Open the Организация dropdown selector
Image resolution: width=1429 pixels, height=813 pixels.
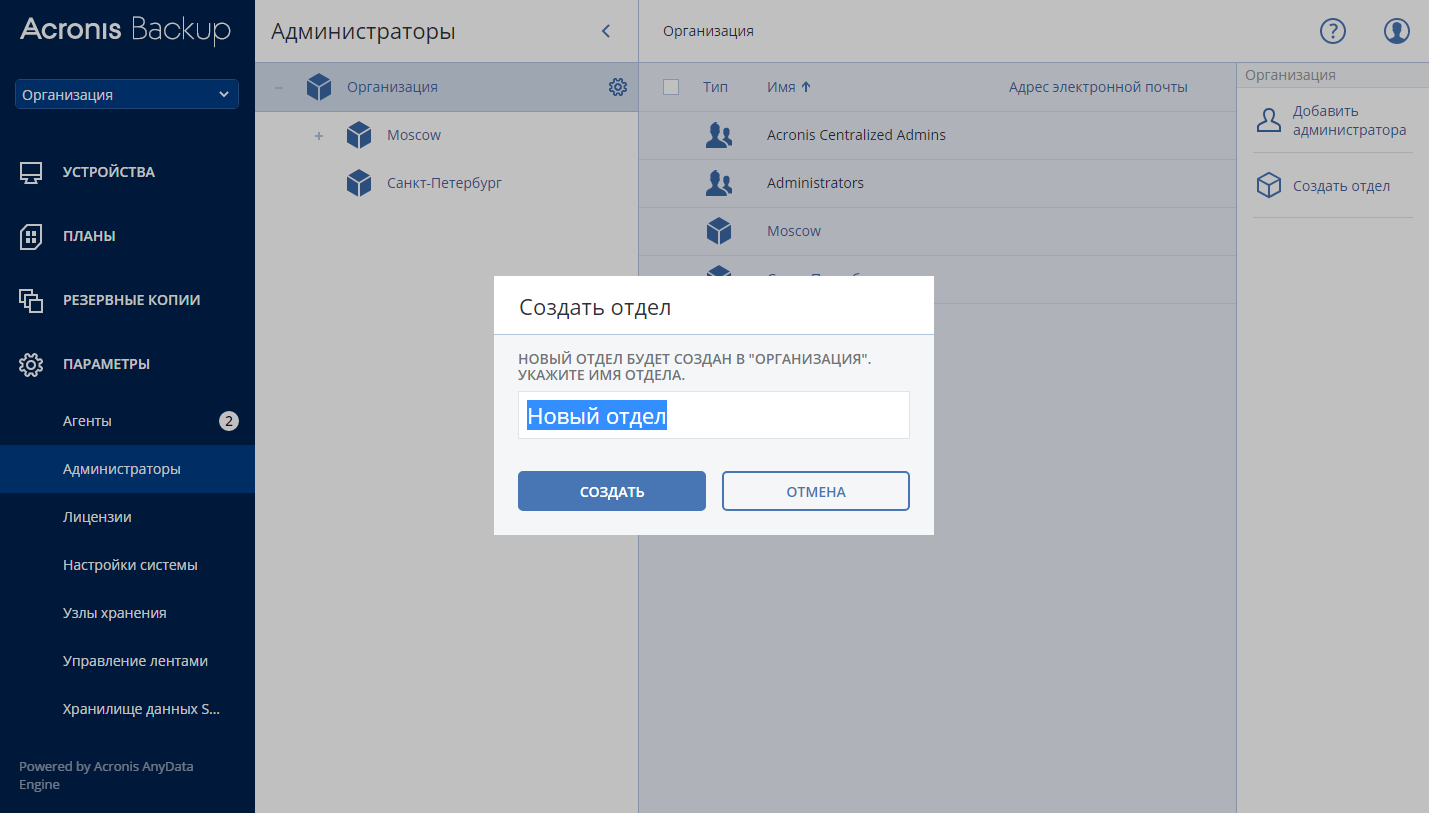[126, 94]
